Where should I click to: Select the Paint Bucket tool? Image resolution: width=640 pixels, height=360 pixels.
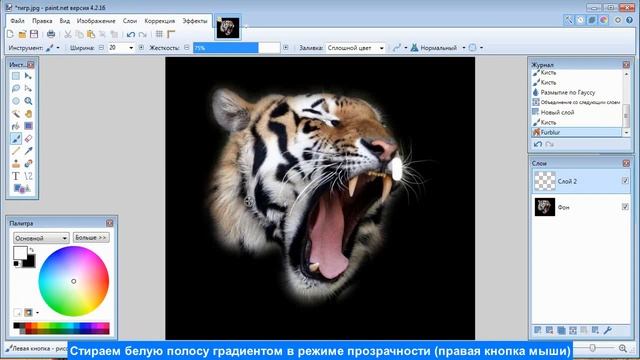click(x=16, y=126)
